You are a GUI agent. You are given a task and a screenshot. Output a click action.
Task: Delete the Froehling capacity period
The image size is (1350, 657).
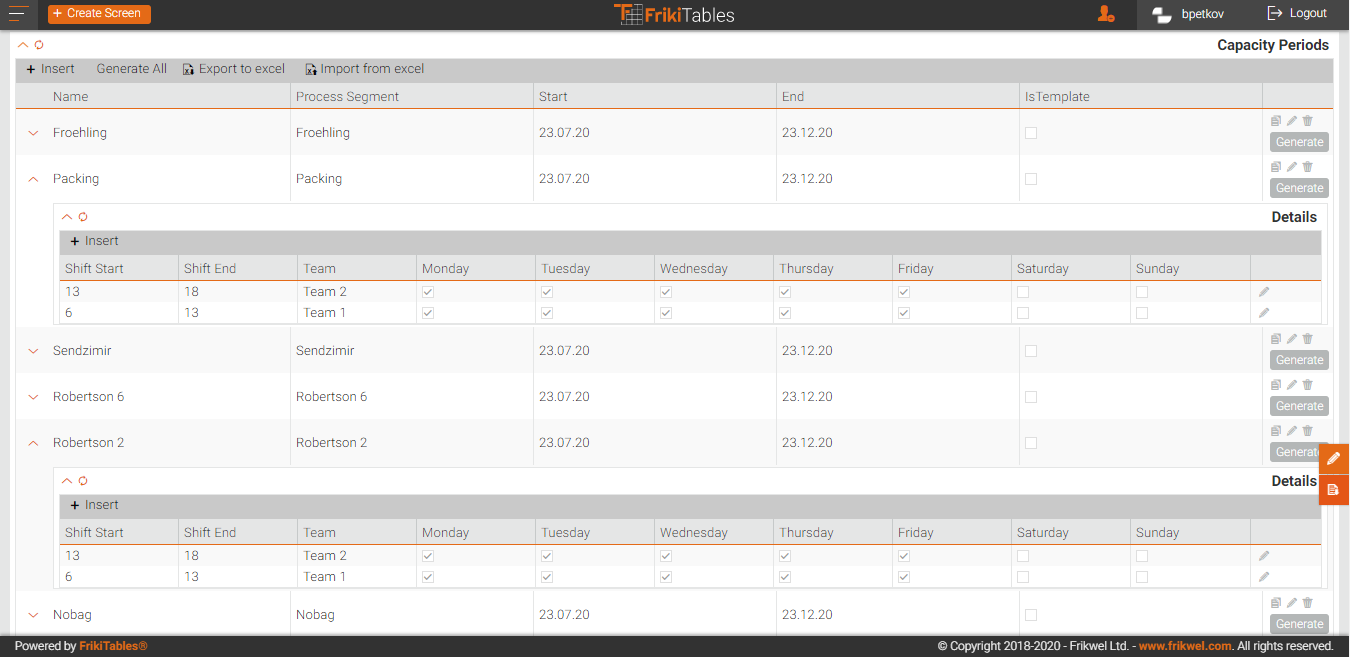click(1307, 121)
